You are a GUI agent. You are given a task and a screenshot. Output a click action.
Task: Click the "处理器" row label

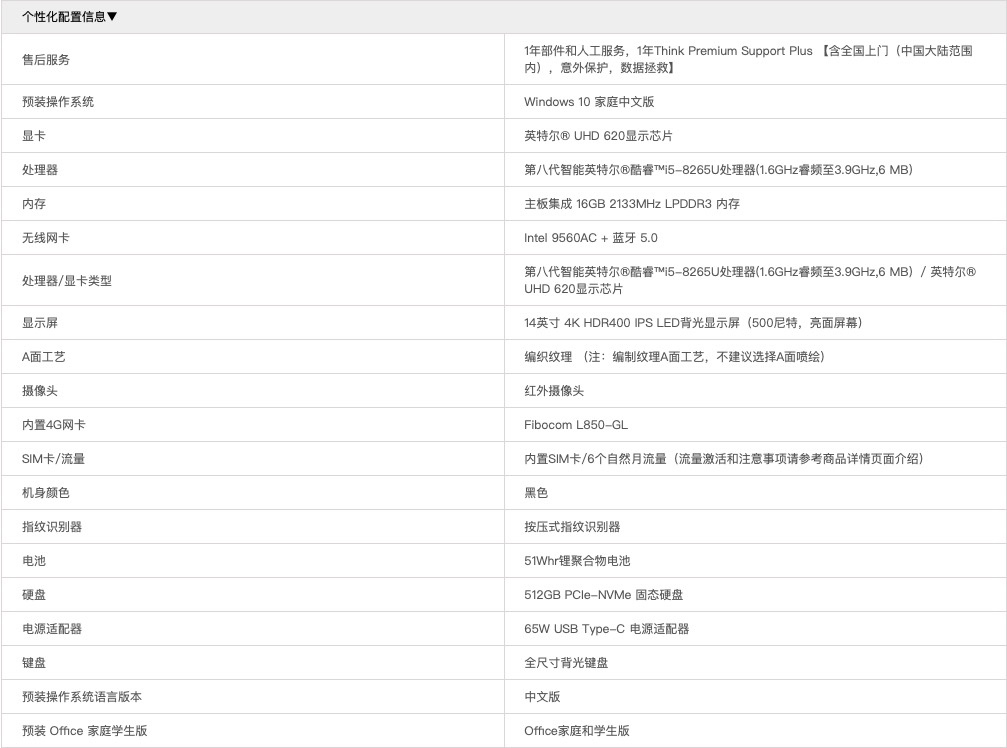tap(40, 170)
